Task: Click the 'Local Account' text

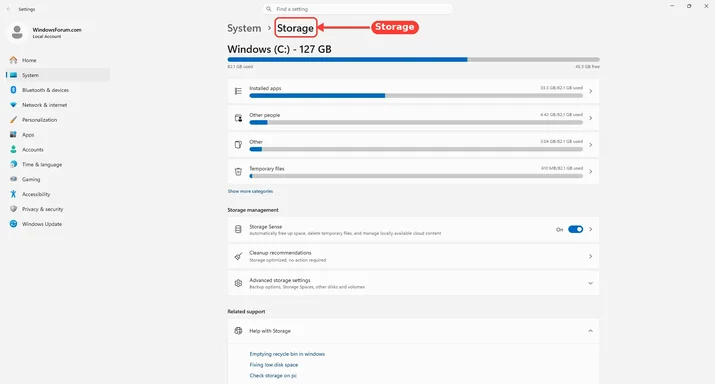Action: [47, 36]
